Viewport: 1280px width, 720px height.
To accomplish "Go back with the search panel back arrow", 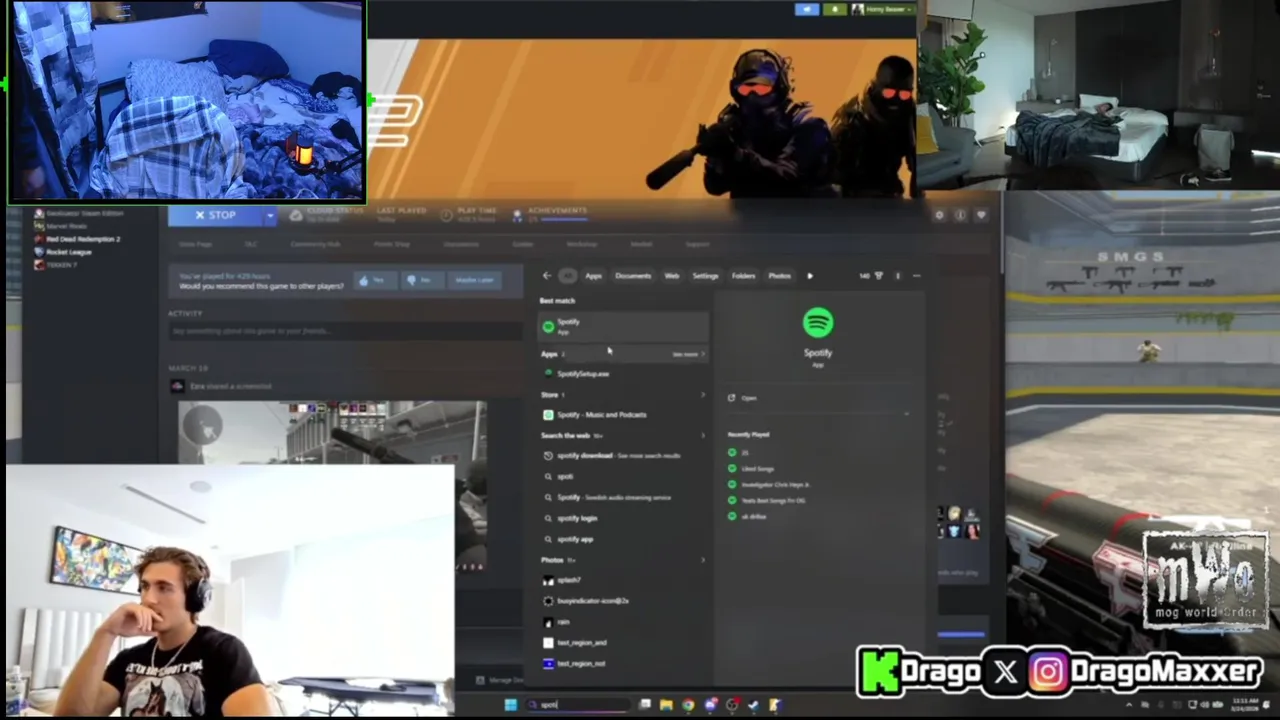I will [546, 276].
